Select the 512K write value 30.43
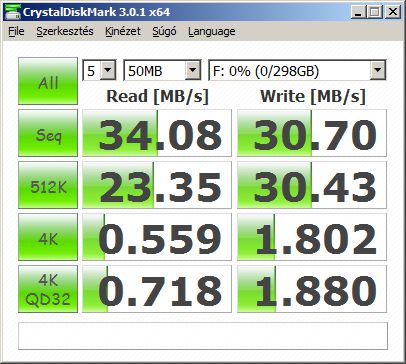 (312, 185)
